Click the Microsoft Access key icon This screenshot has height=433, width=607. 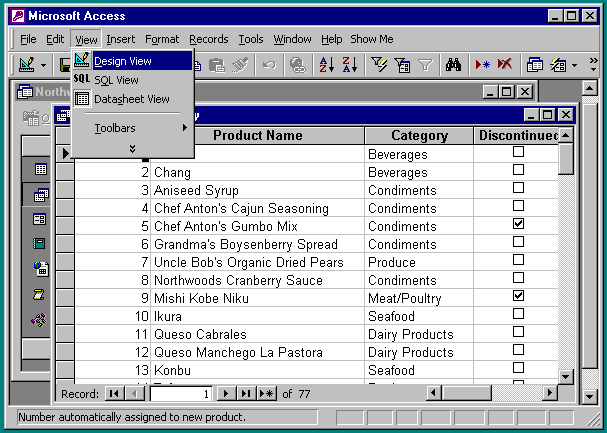pos(18,16)
